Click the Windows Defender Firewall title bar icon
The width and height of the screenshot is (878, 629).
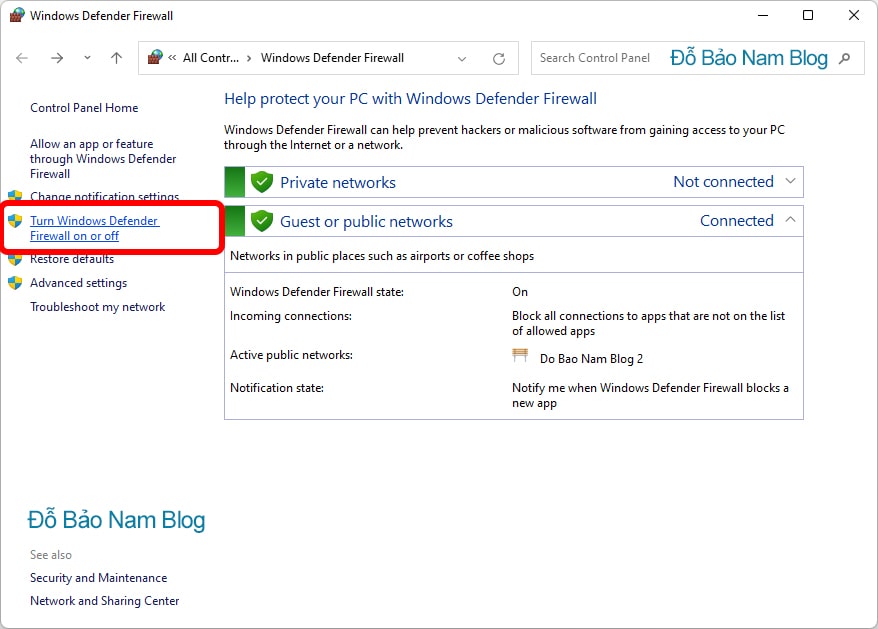click(x=17, y=15)
